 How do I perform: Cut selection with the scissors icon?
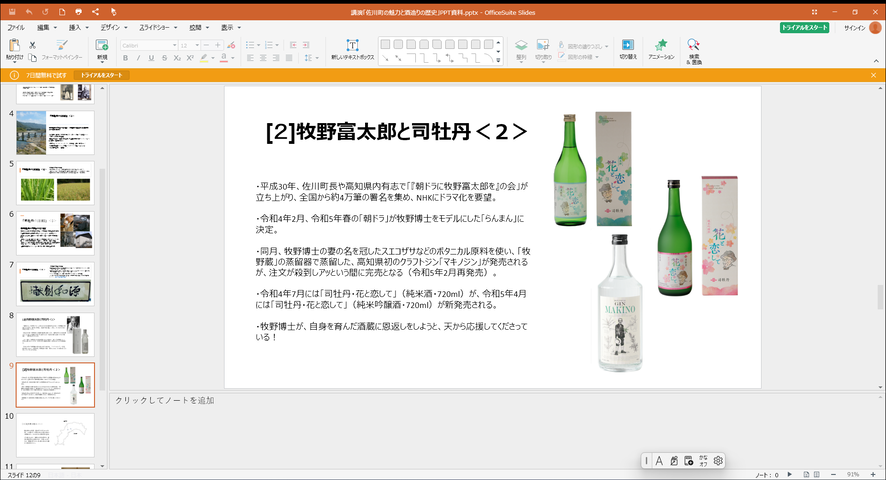pyautogui.click(x=32, y=45)
